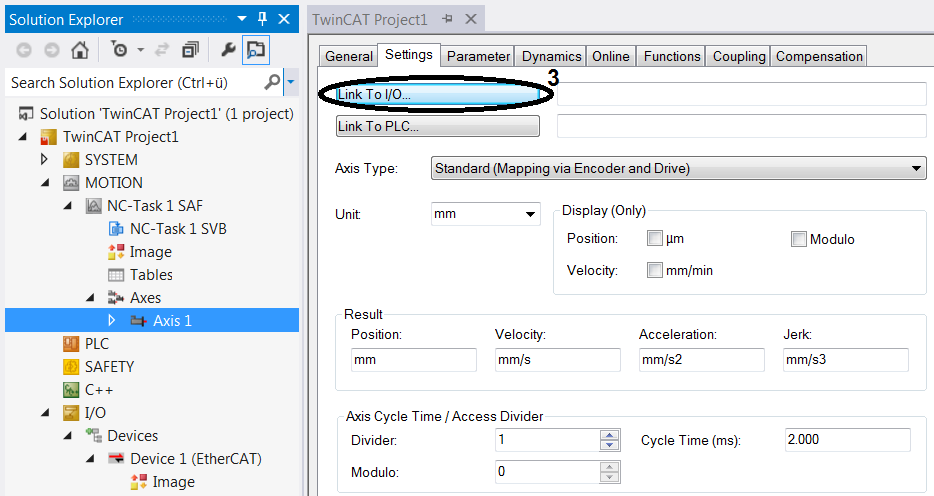Click the SAFETY node icon

71,367
